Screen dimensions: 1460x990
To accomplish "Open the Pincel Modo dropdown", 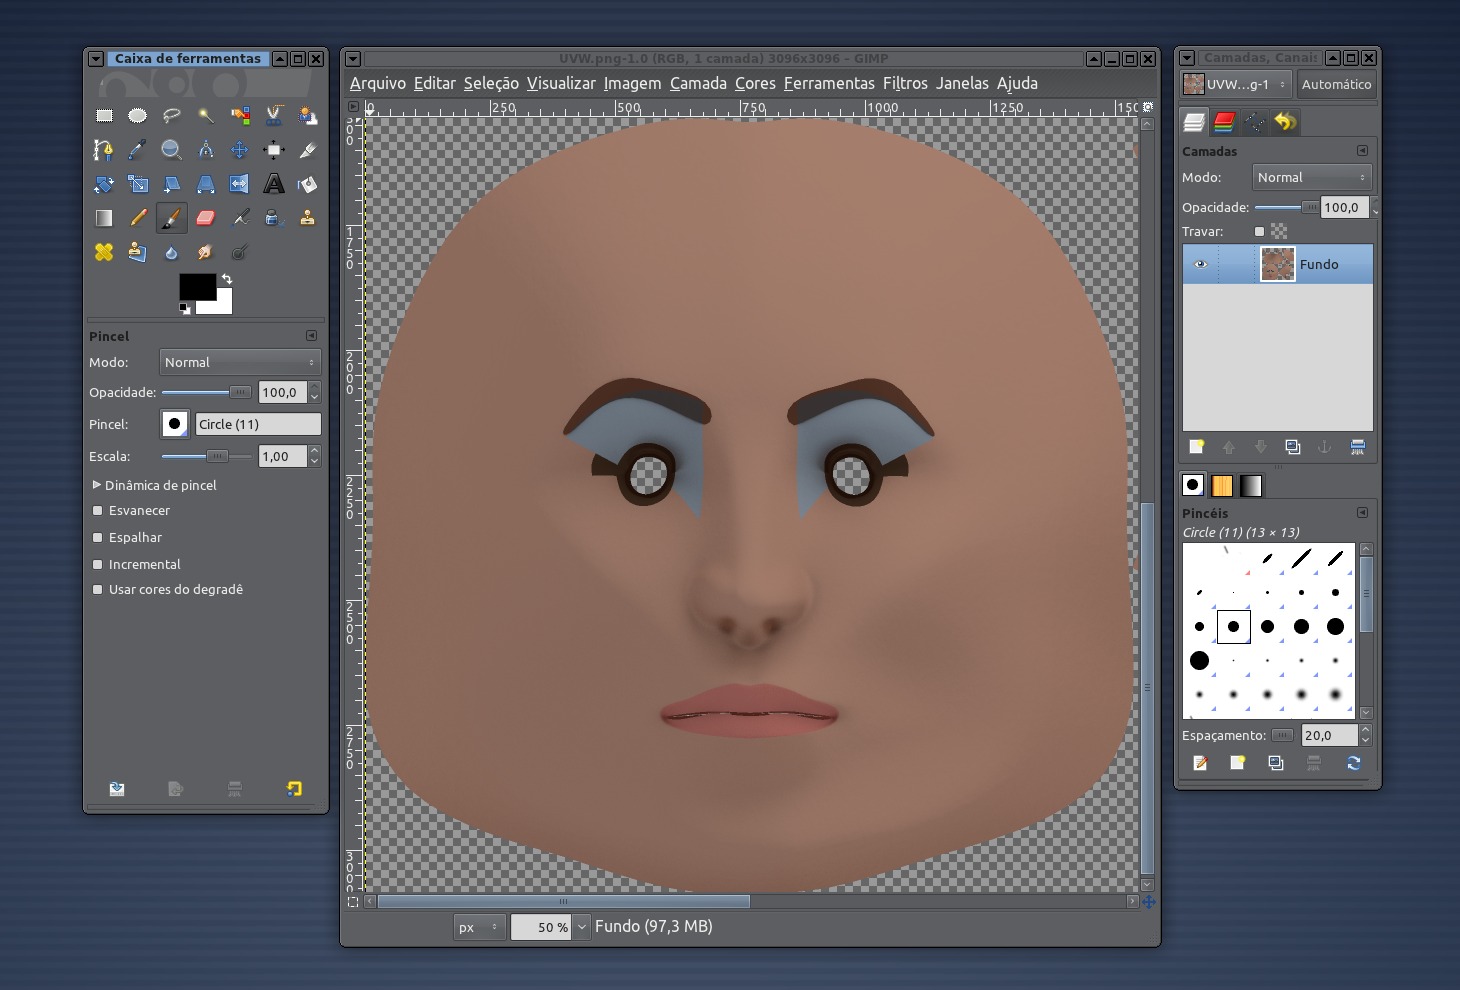I will pos(240,362).
